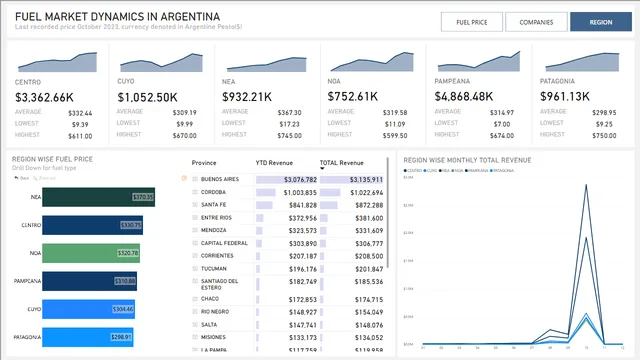Select the NOA green bar in fuel price chart
The width and height of the screenshot is (640, 360).
point(91,253)
